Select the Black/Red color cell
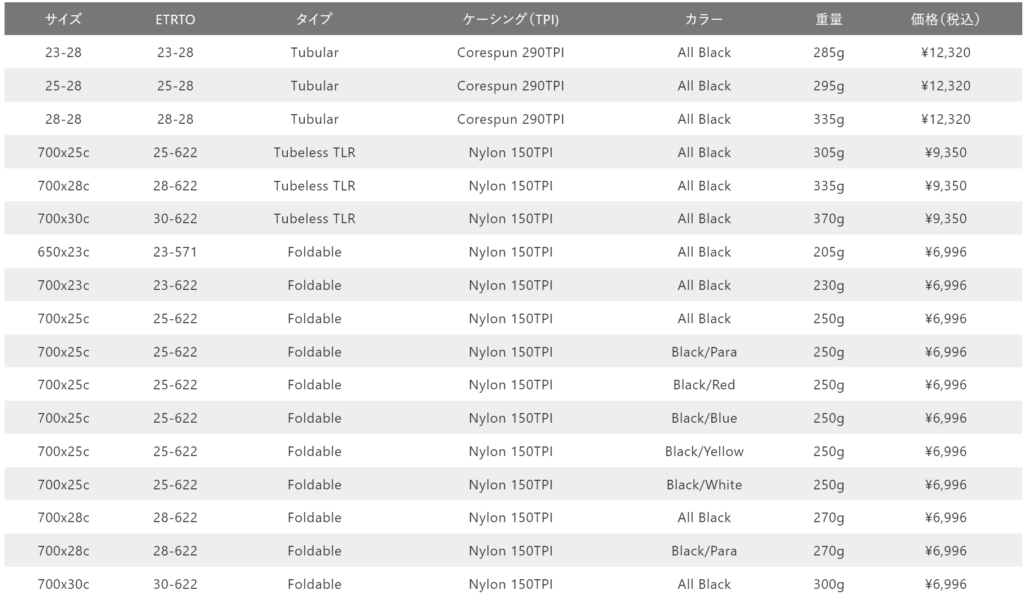The height and width of the screenshot is (599, 1024). pos(704,385)
